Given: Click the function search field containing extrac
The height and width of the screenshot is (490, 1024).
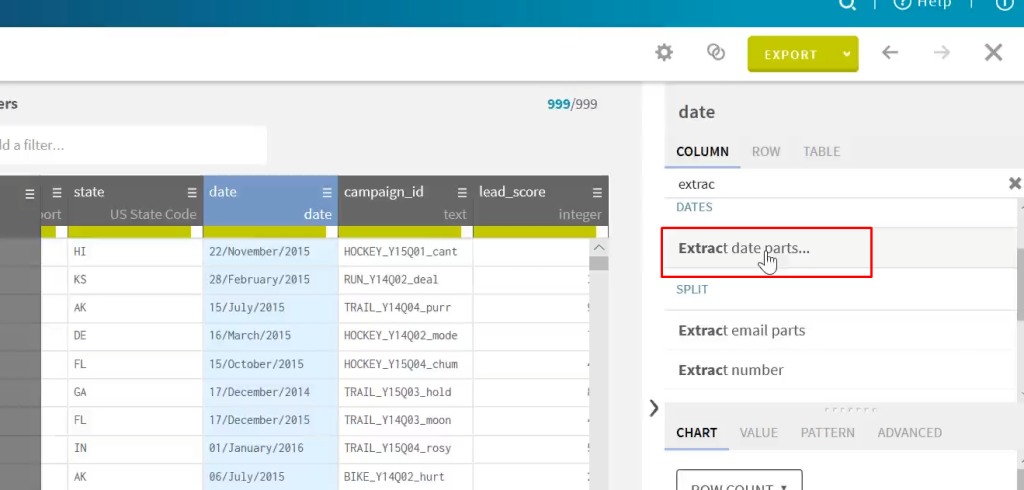Looking at the screenshot, I should coord(836,184).
